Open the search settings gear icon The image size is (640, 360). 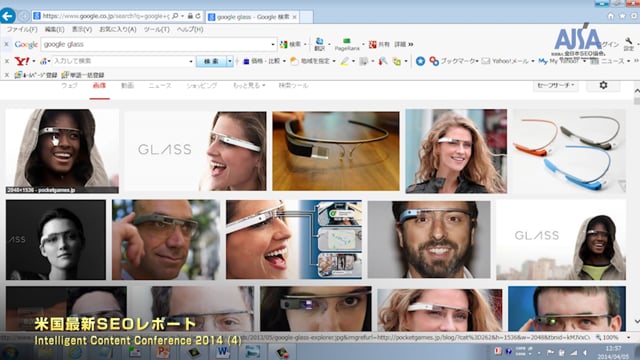603,85
